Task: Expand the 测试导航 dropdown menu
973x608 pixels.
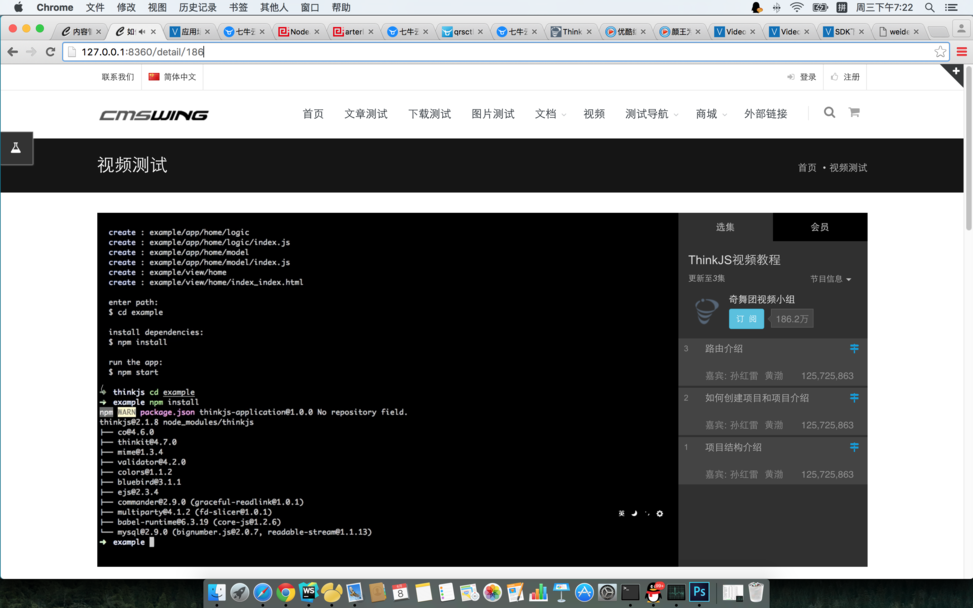Action: point(652,114)
